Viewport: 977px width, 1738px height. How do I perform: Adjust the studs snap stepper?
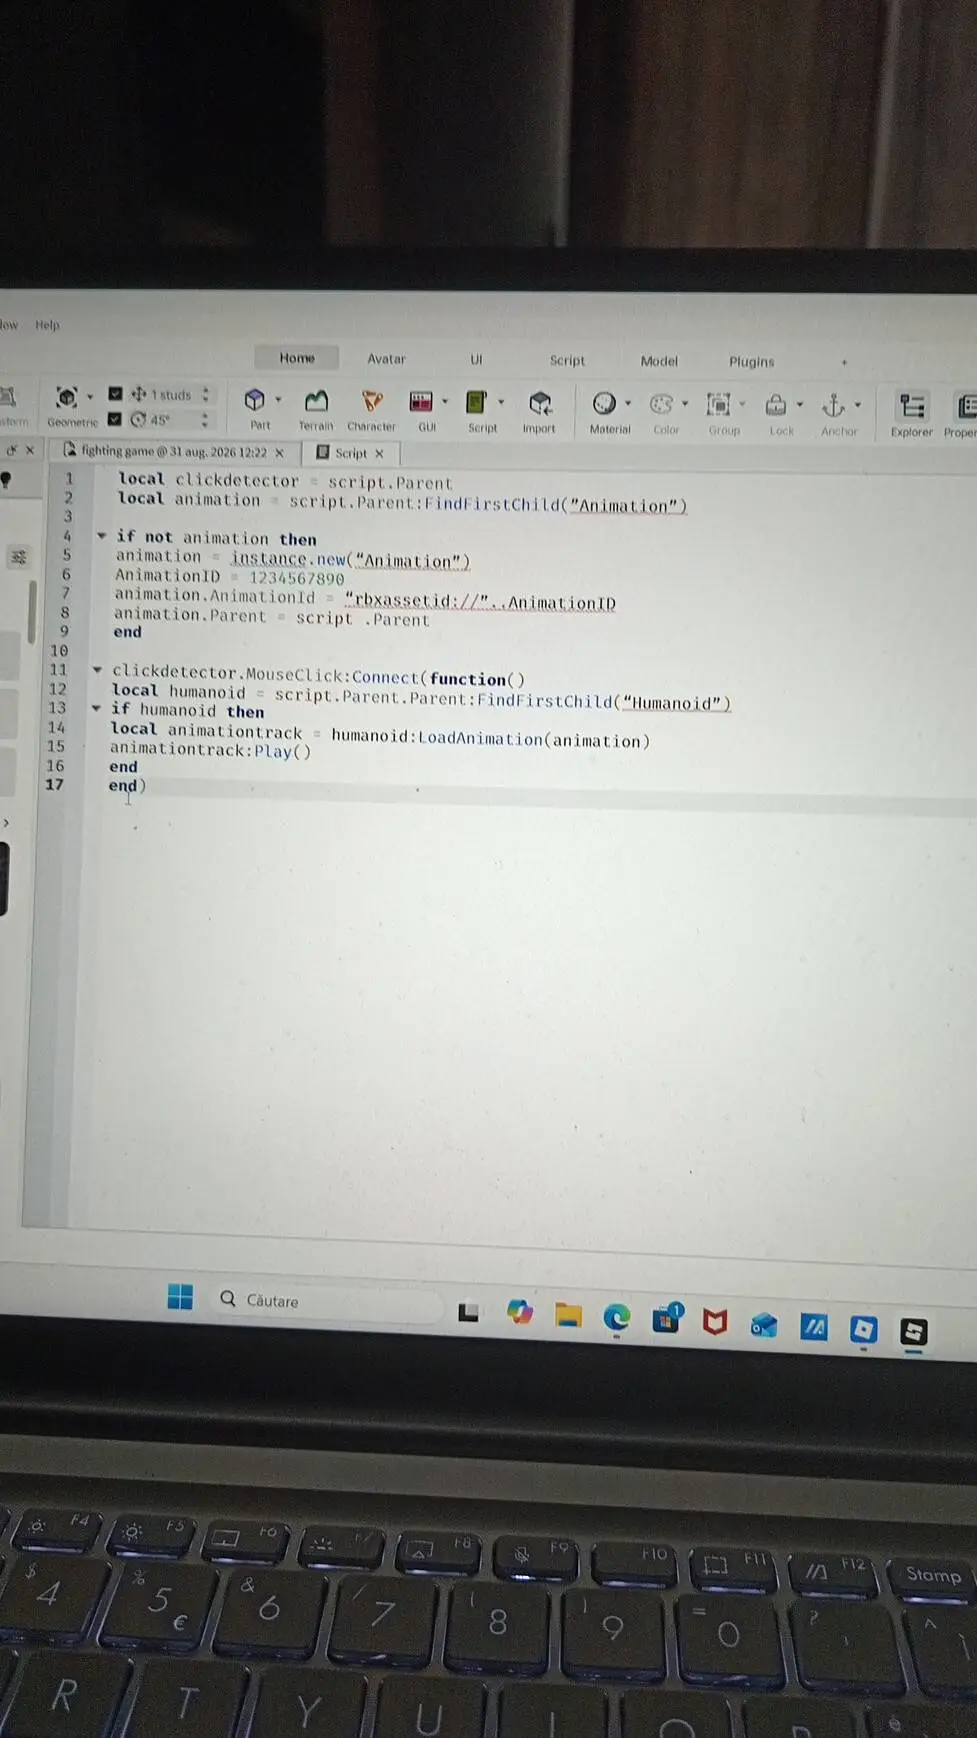click(x=206, y=395)
